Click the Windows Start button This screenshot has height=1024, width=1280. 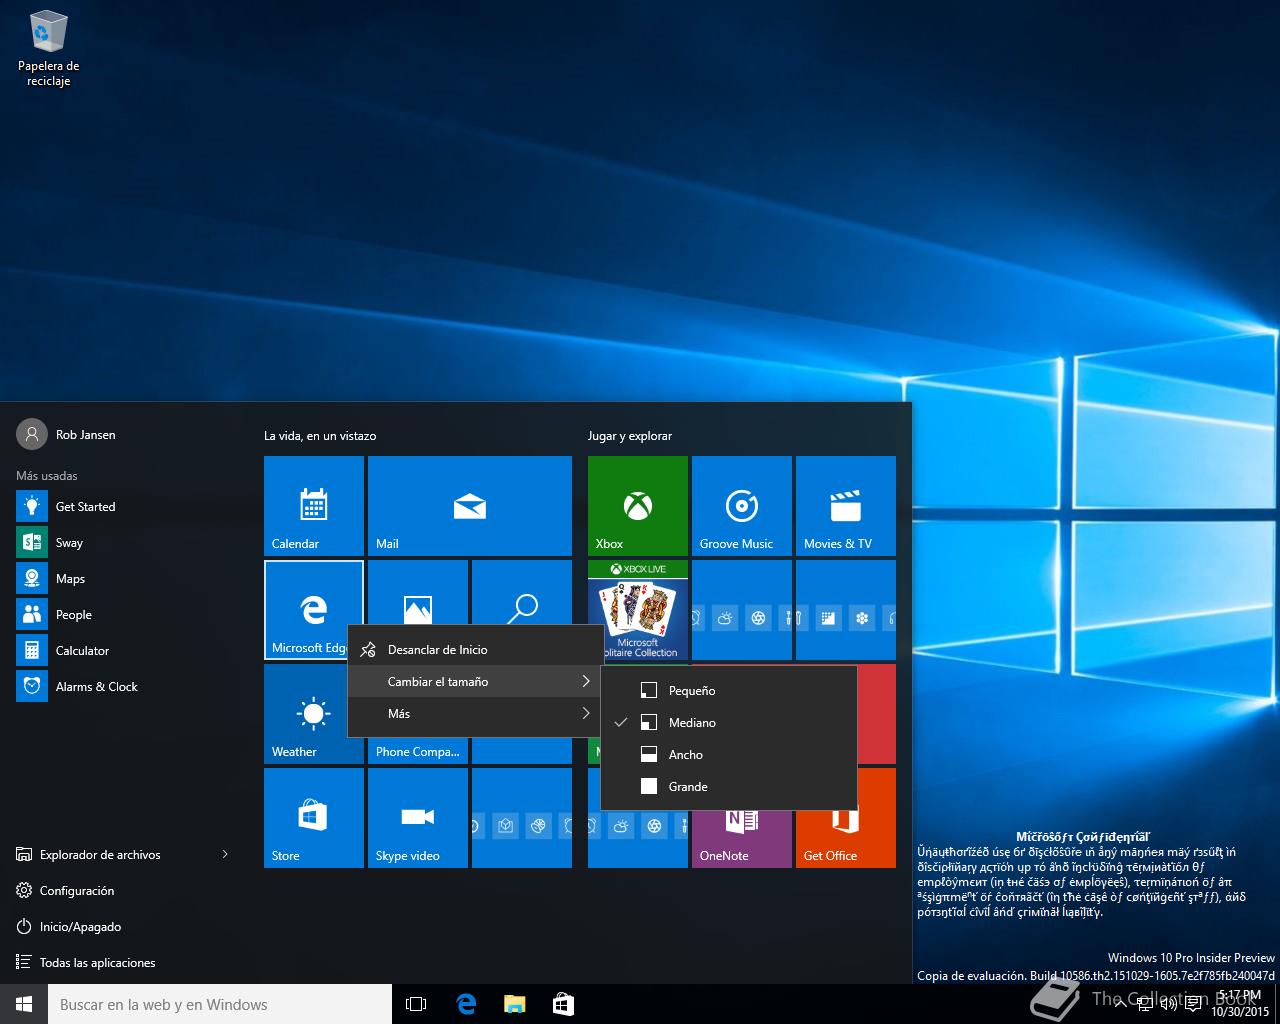point(24,1004)
